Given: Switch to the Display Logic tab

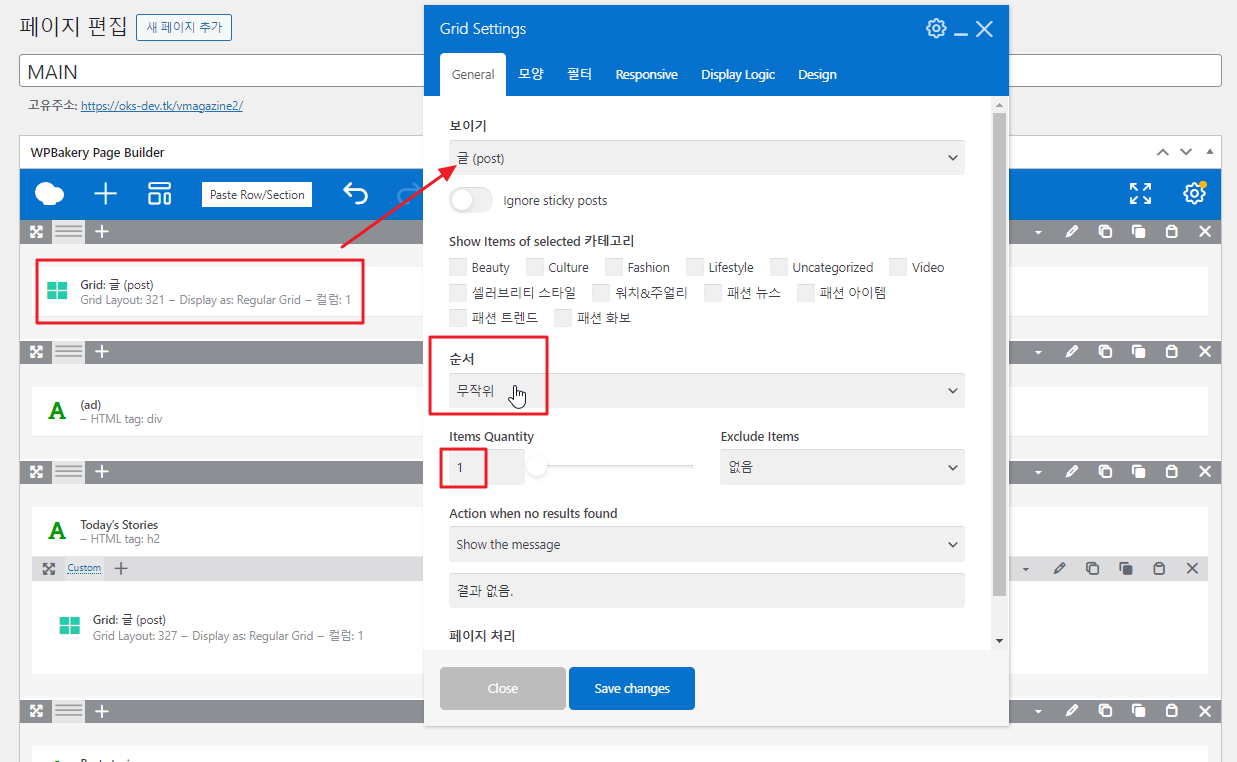Looking at the screenshot, I should (738, 74).
